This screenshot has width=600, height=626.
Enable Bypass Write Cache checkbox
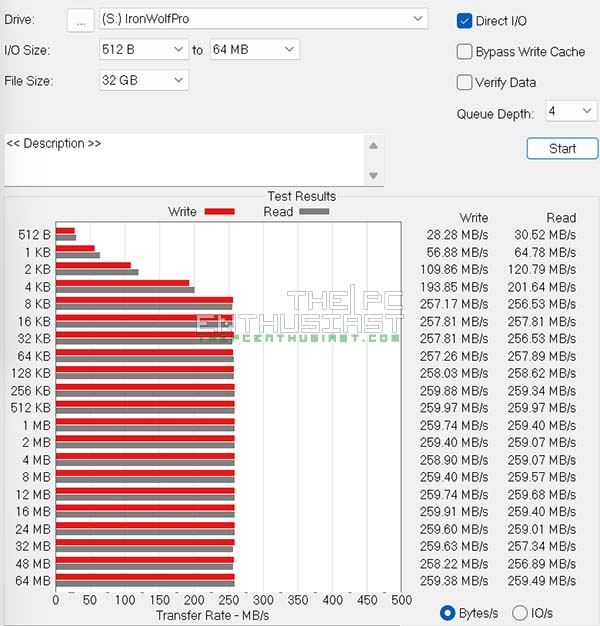coord(464,52)
